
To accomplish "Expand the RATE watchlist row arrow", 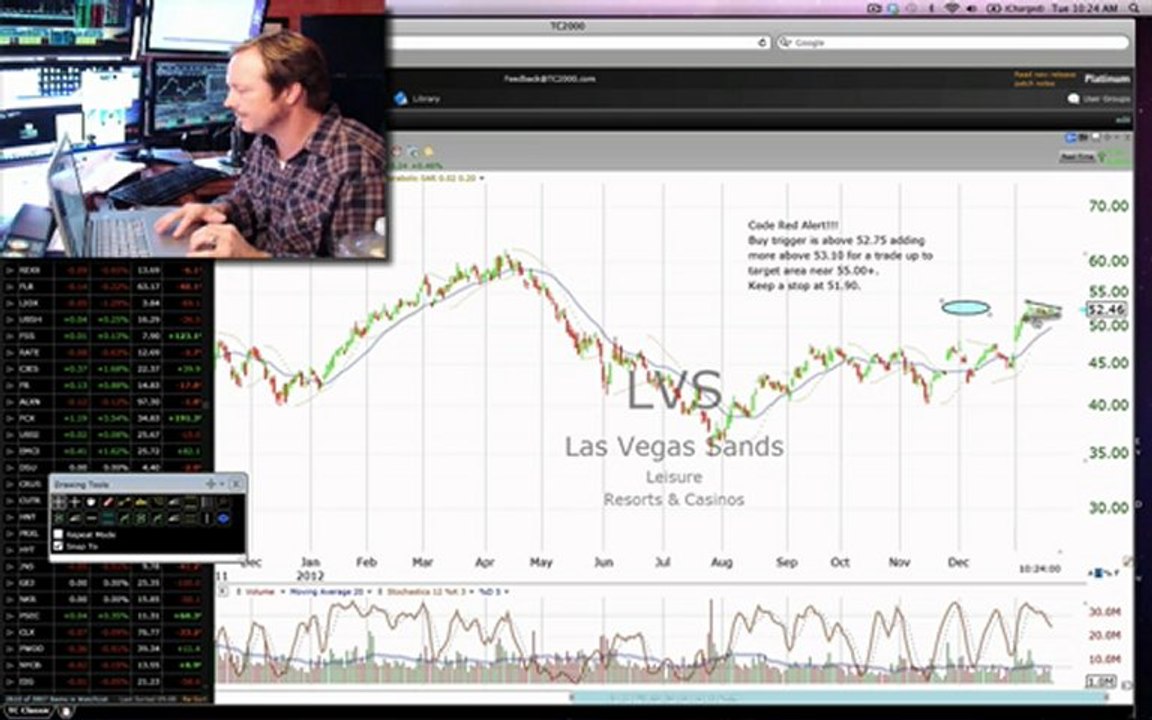I will click(x=10, y=353).
